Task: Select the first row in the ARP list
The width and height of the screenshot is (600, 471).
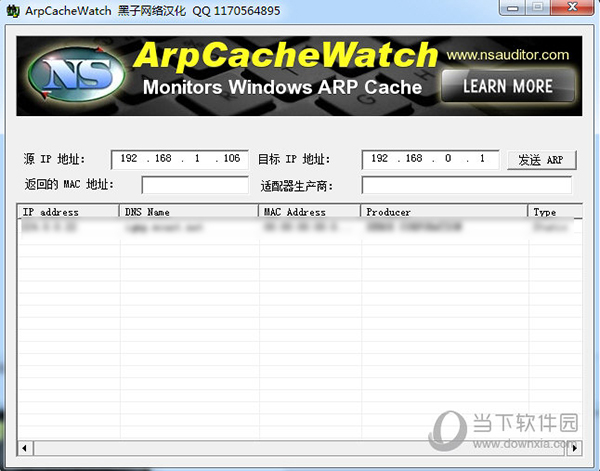Action: 300,227
